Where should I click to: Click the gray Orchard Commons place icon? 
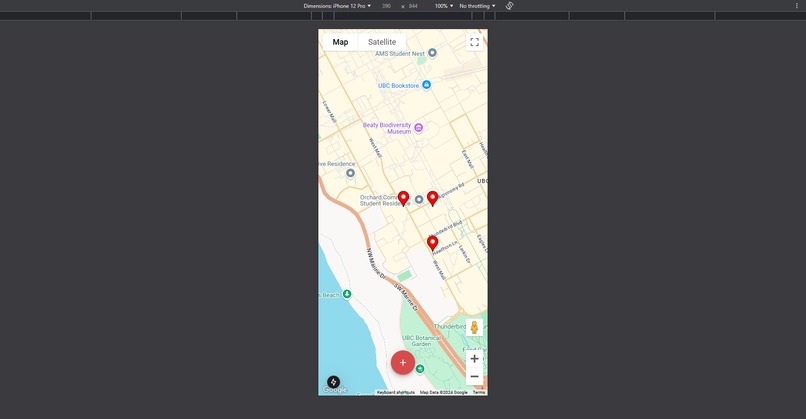point(419,199)
